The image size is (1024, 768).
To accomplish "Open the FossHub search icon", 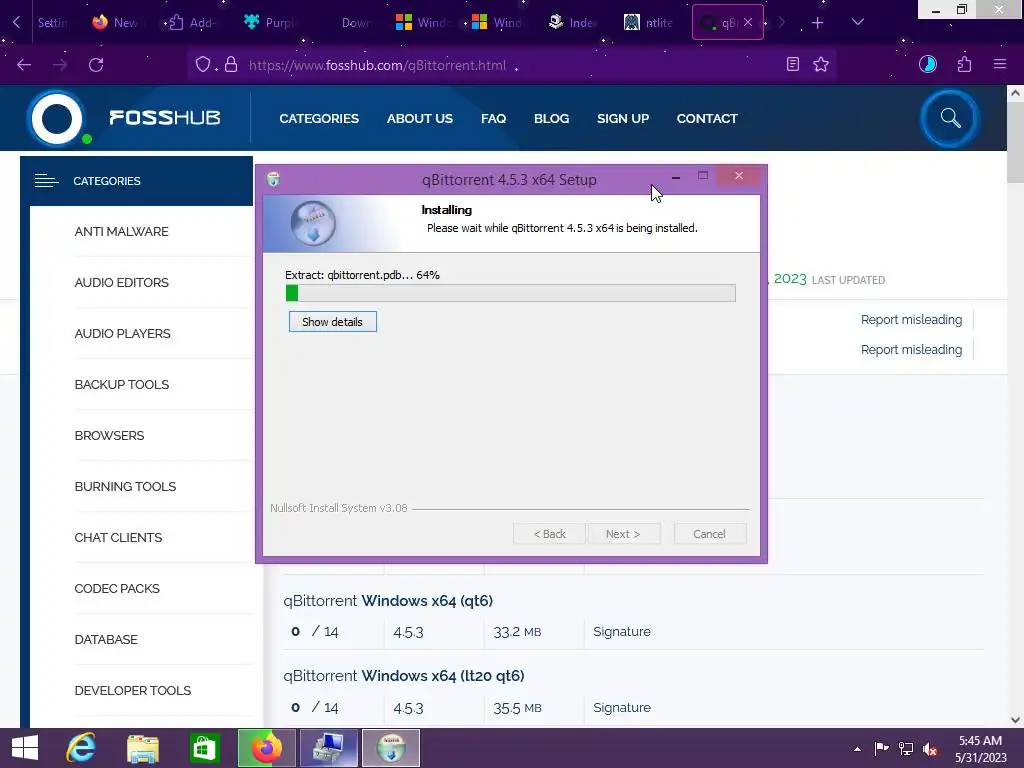I will (950, 118).
